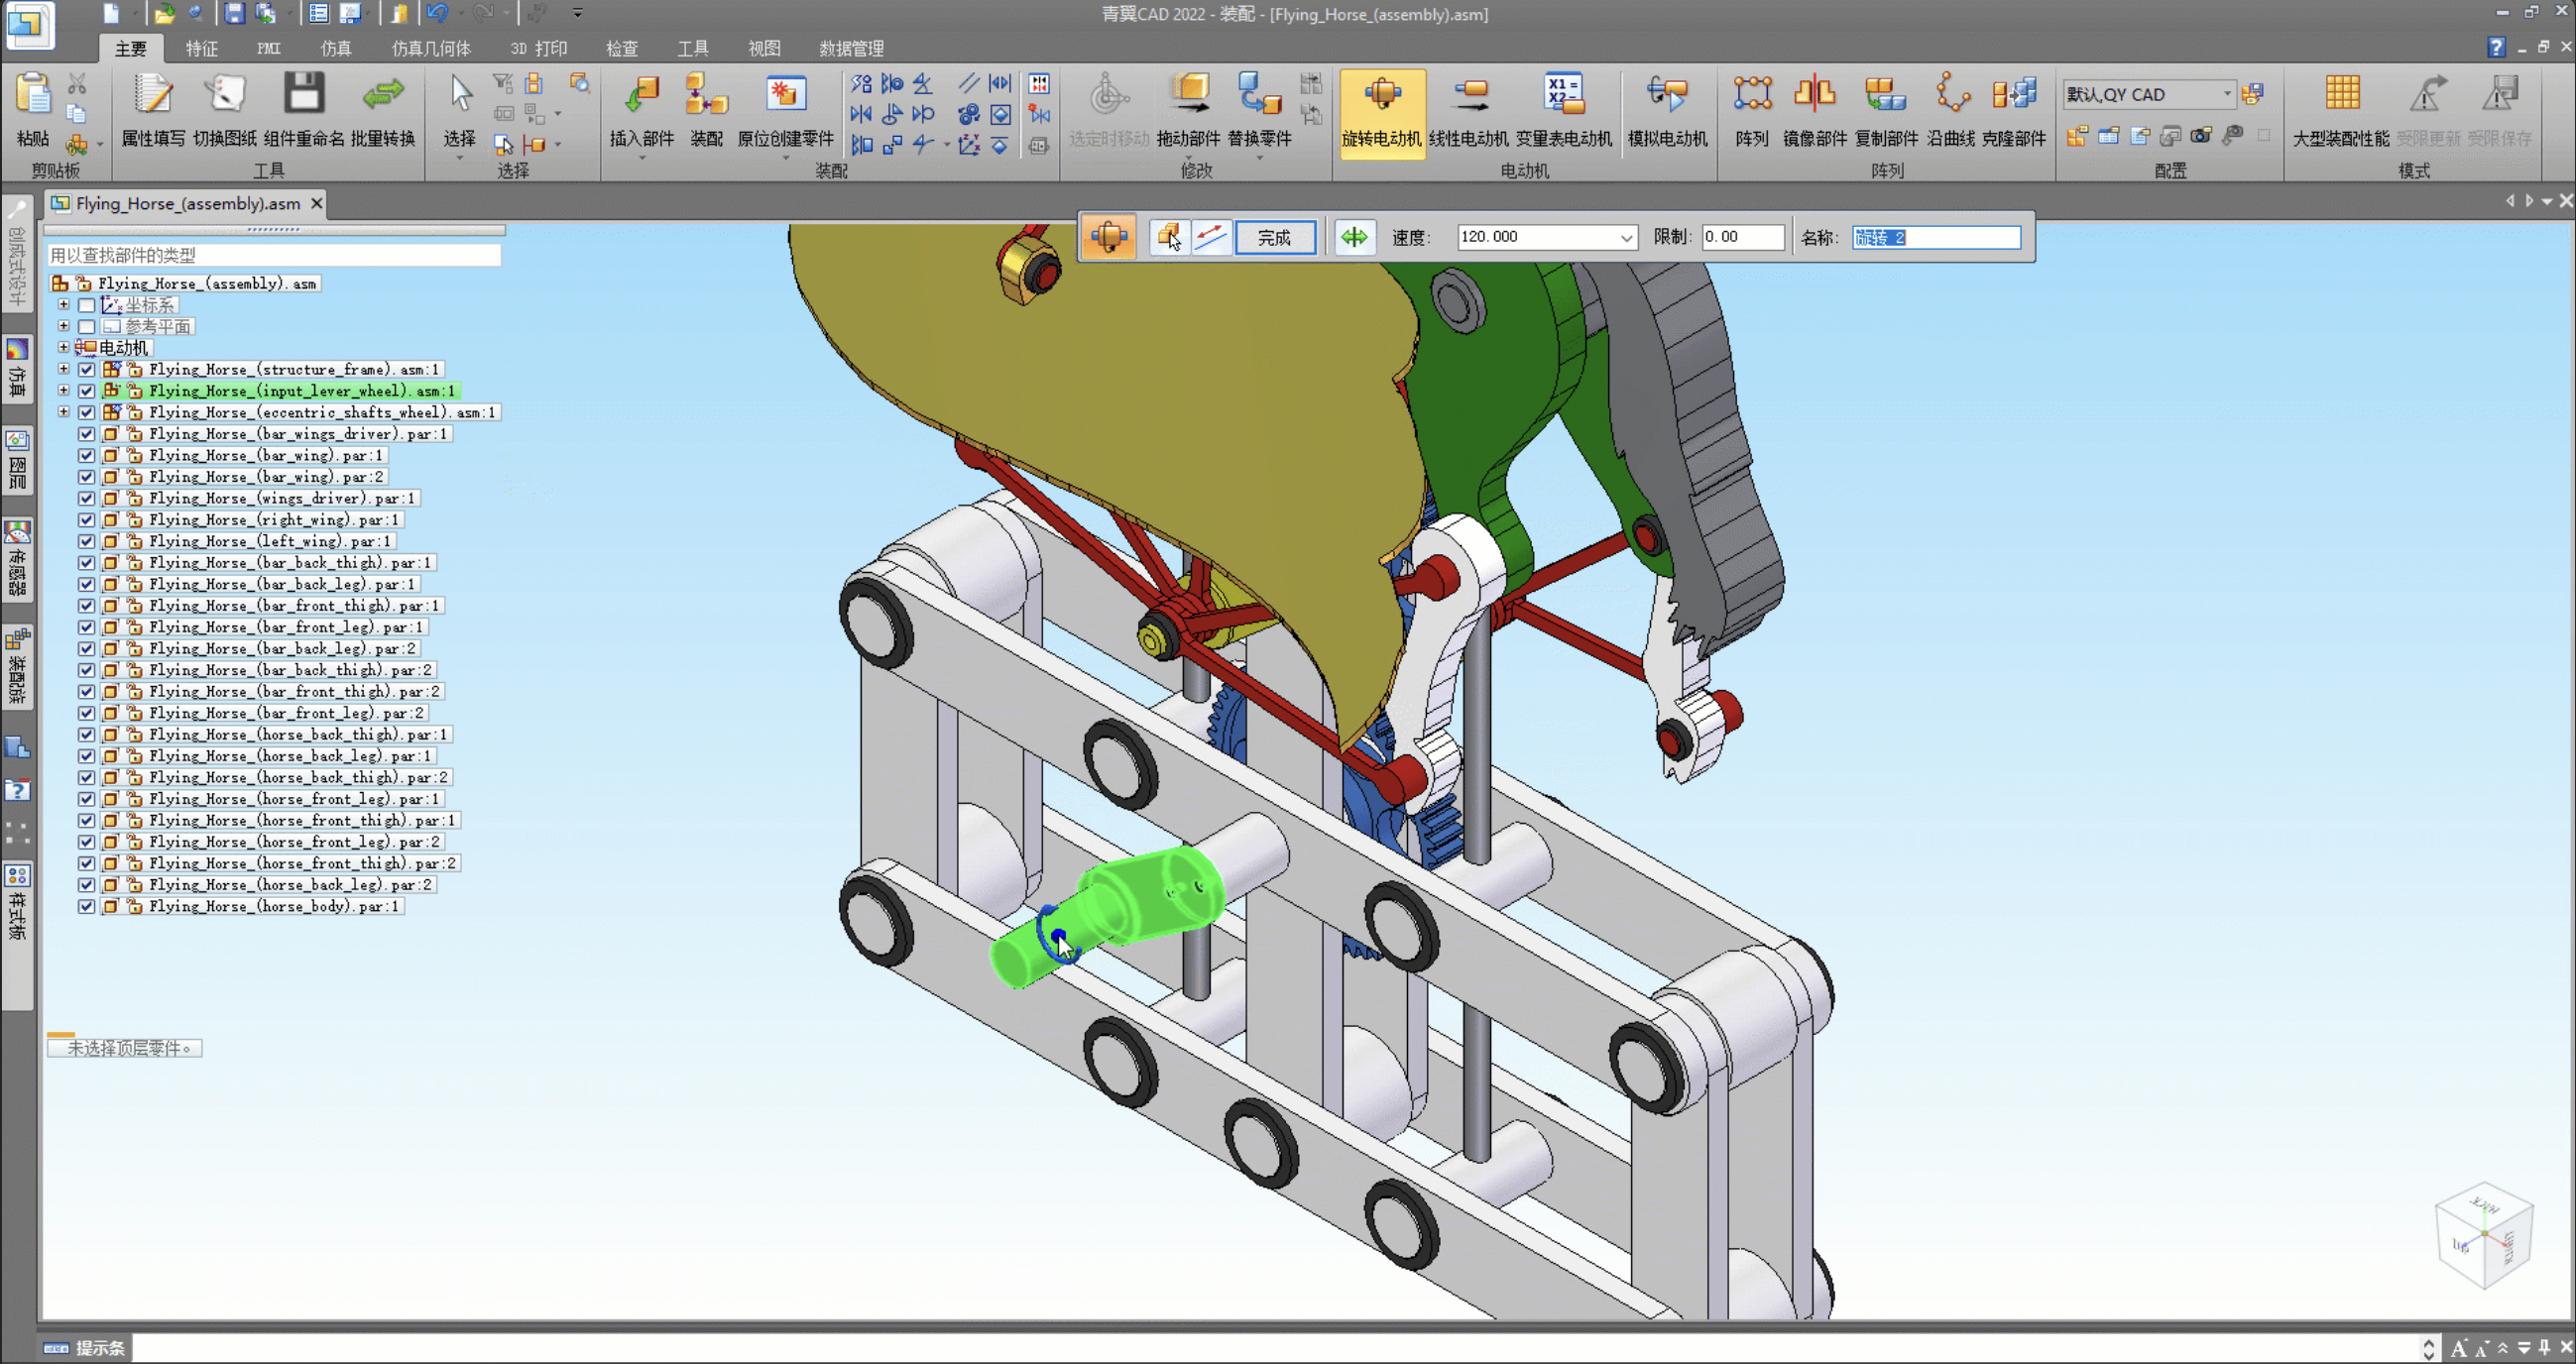Image resolution: width=2576 pixels, height=1364 pixels.
Task: Uncheck bar_wings_driver.par:1 visibility box
Action: tap(87, 434)
